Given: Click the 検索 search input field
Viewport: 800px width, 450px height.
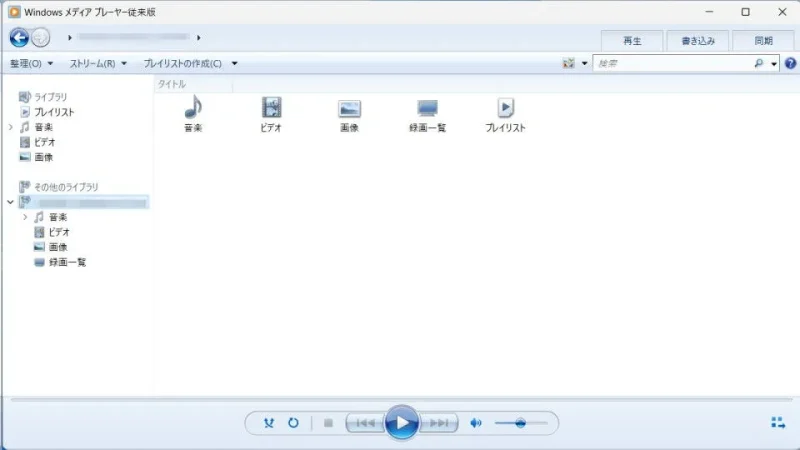Looking at the screenshot, I should [670, 63].
